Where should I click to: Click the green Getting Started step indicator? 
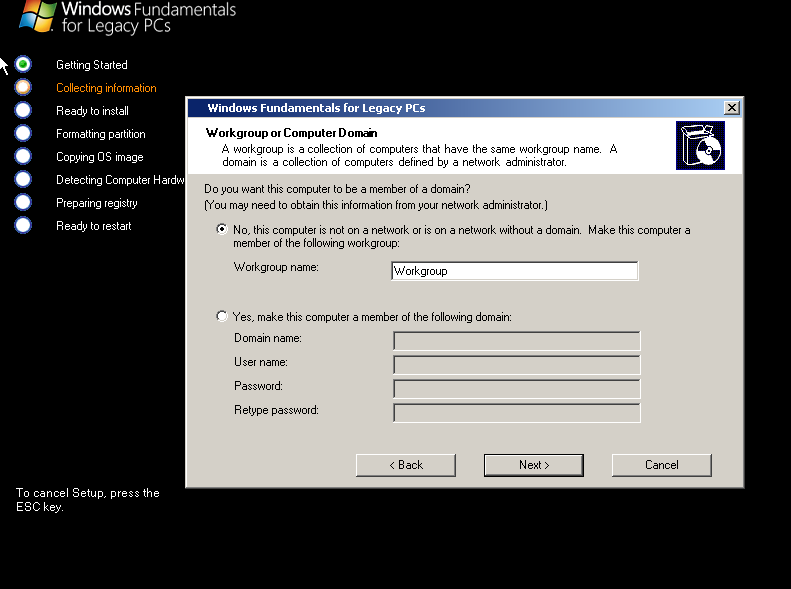(x=23, y=64)
